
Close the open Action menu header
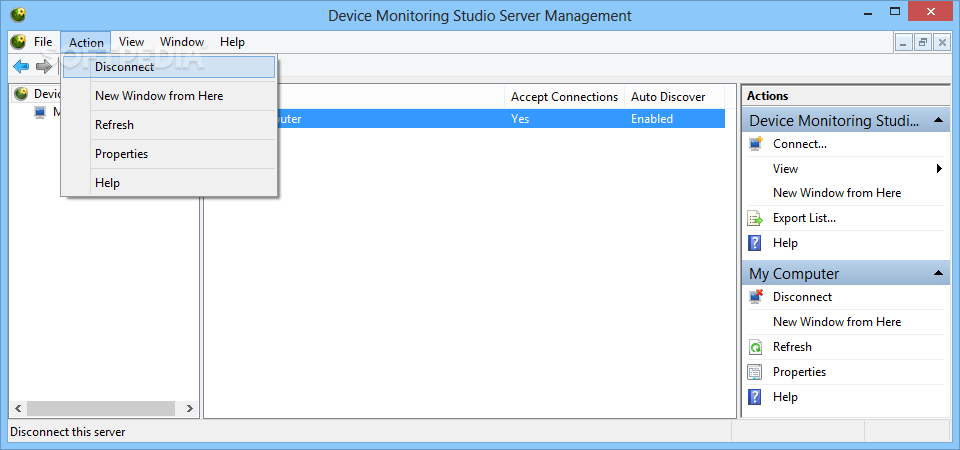[86, 42]
